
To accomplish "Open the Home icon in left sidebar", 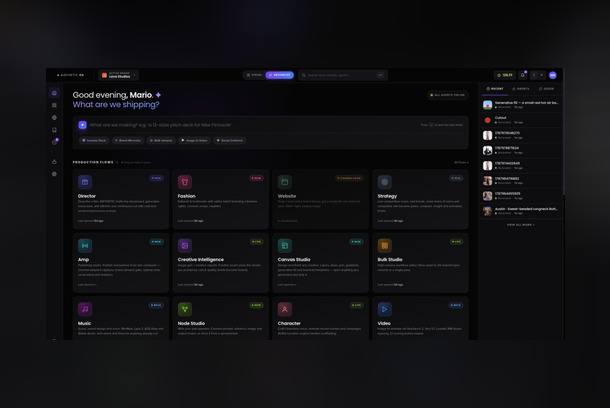I will coord(54,93).
